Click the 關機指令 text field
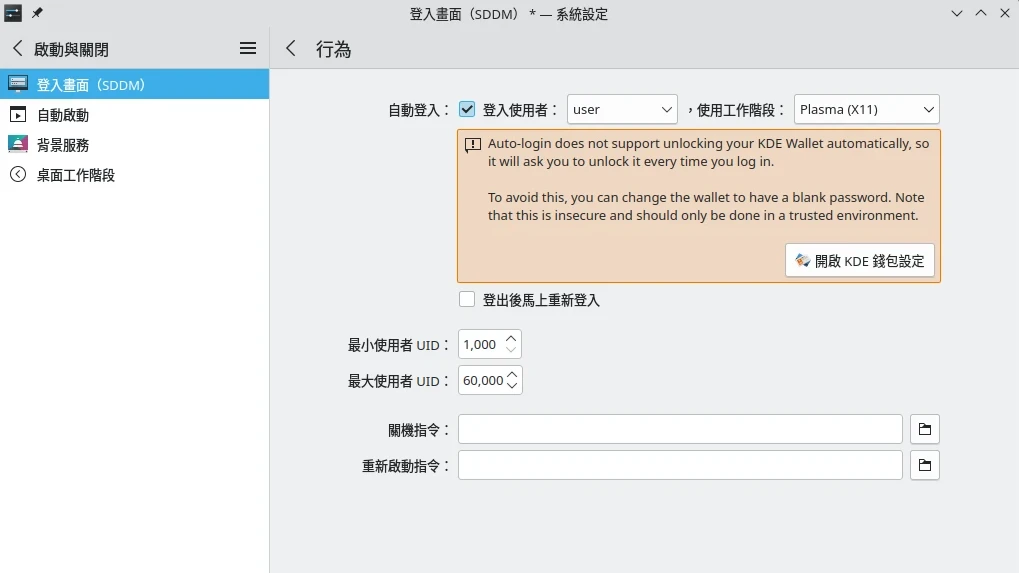Viewport: 1019px width, 573px height. pyautogui.click(x=680, y=429)
